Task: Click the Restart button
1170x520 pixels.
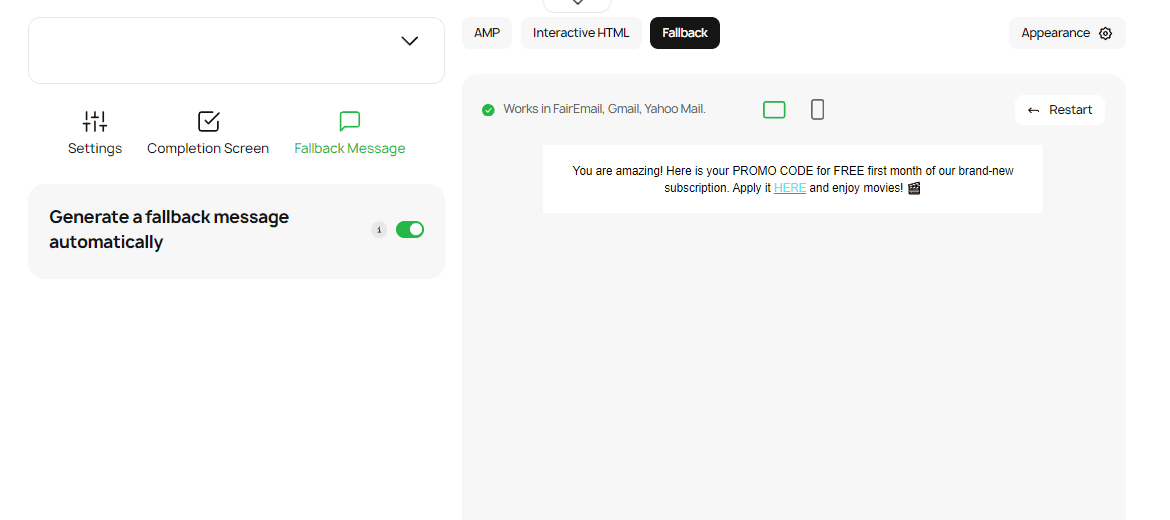Action: pyautogui.click(x=1060, y=110)
